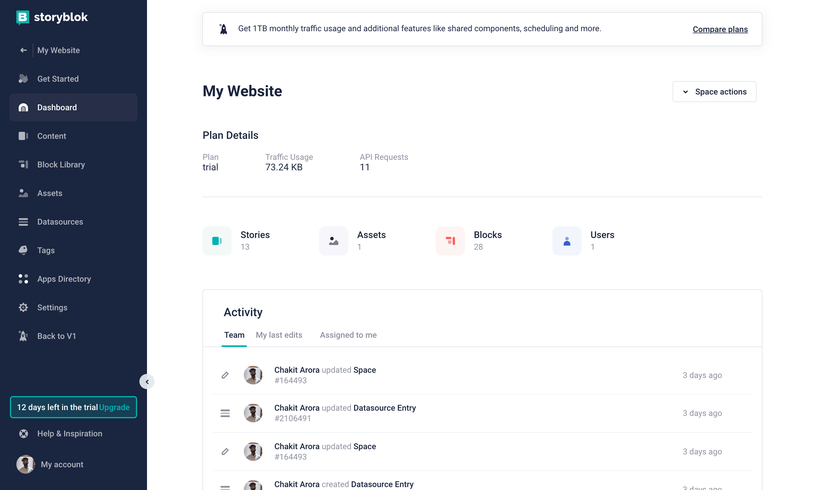Click the Dashboard home icon
This screenshot has width=840, height=490.
23,108
